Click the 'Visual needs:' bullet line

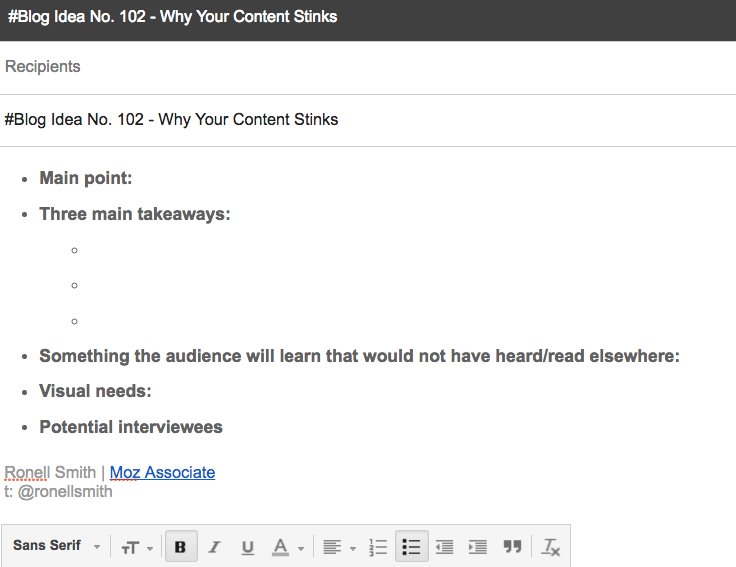click(x=95, y=391)
